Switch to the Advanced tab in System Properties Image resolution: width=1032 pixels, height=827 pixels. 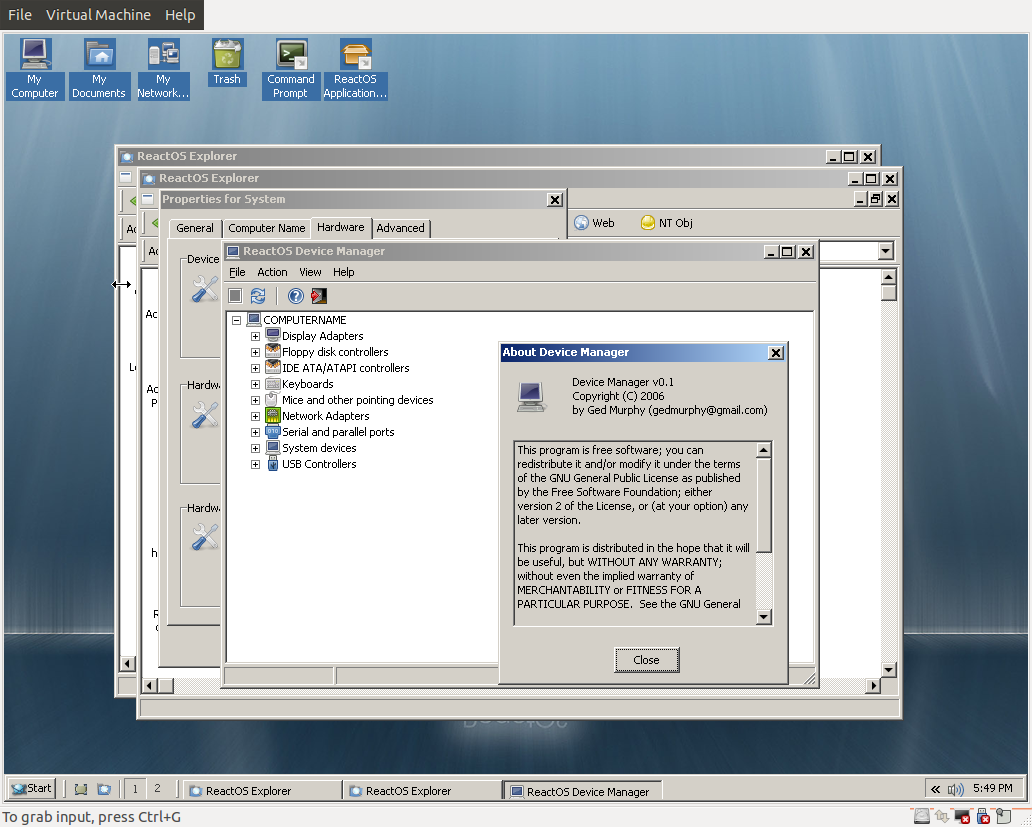click(x=400, y=227)
